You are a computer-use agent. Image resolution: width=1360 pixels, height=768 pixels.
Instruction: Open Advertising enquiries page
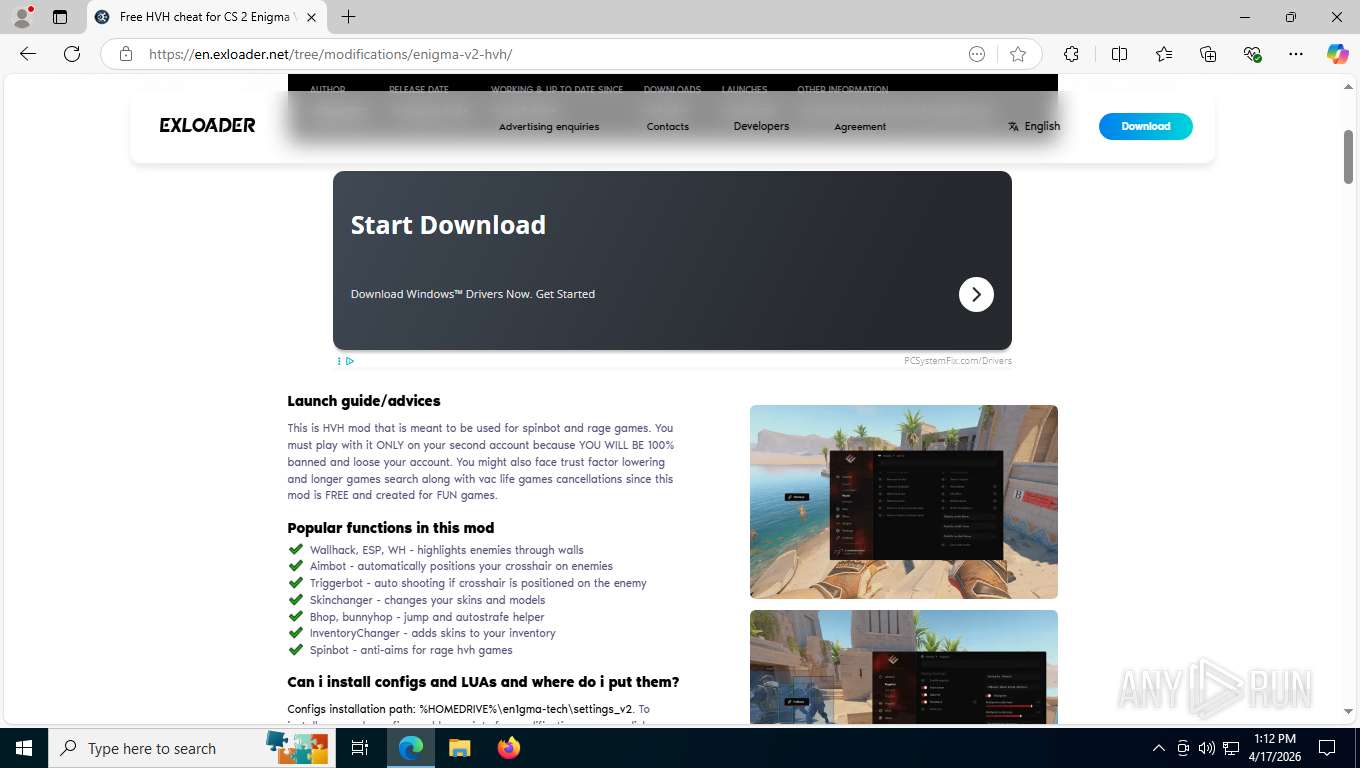(x=549, y=126)
